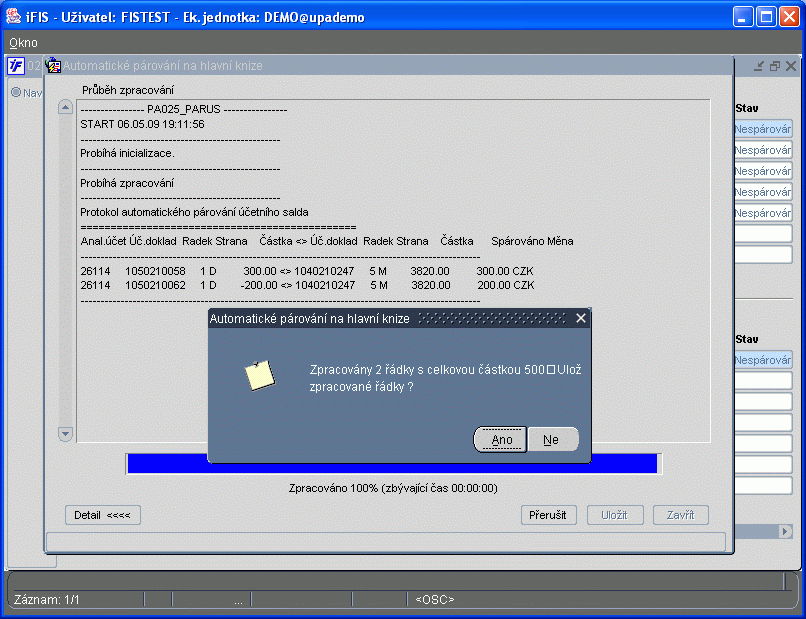Maximize the iFIS main window
The image size is (806, 619).
click(766, 16)
